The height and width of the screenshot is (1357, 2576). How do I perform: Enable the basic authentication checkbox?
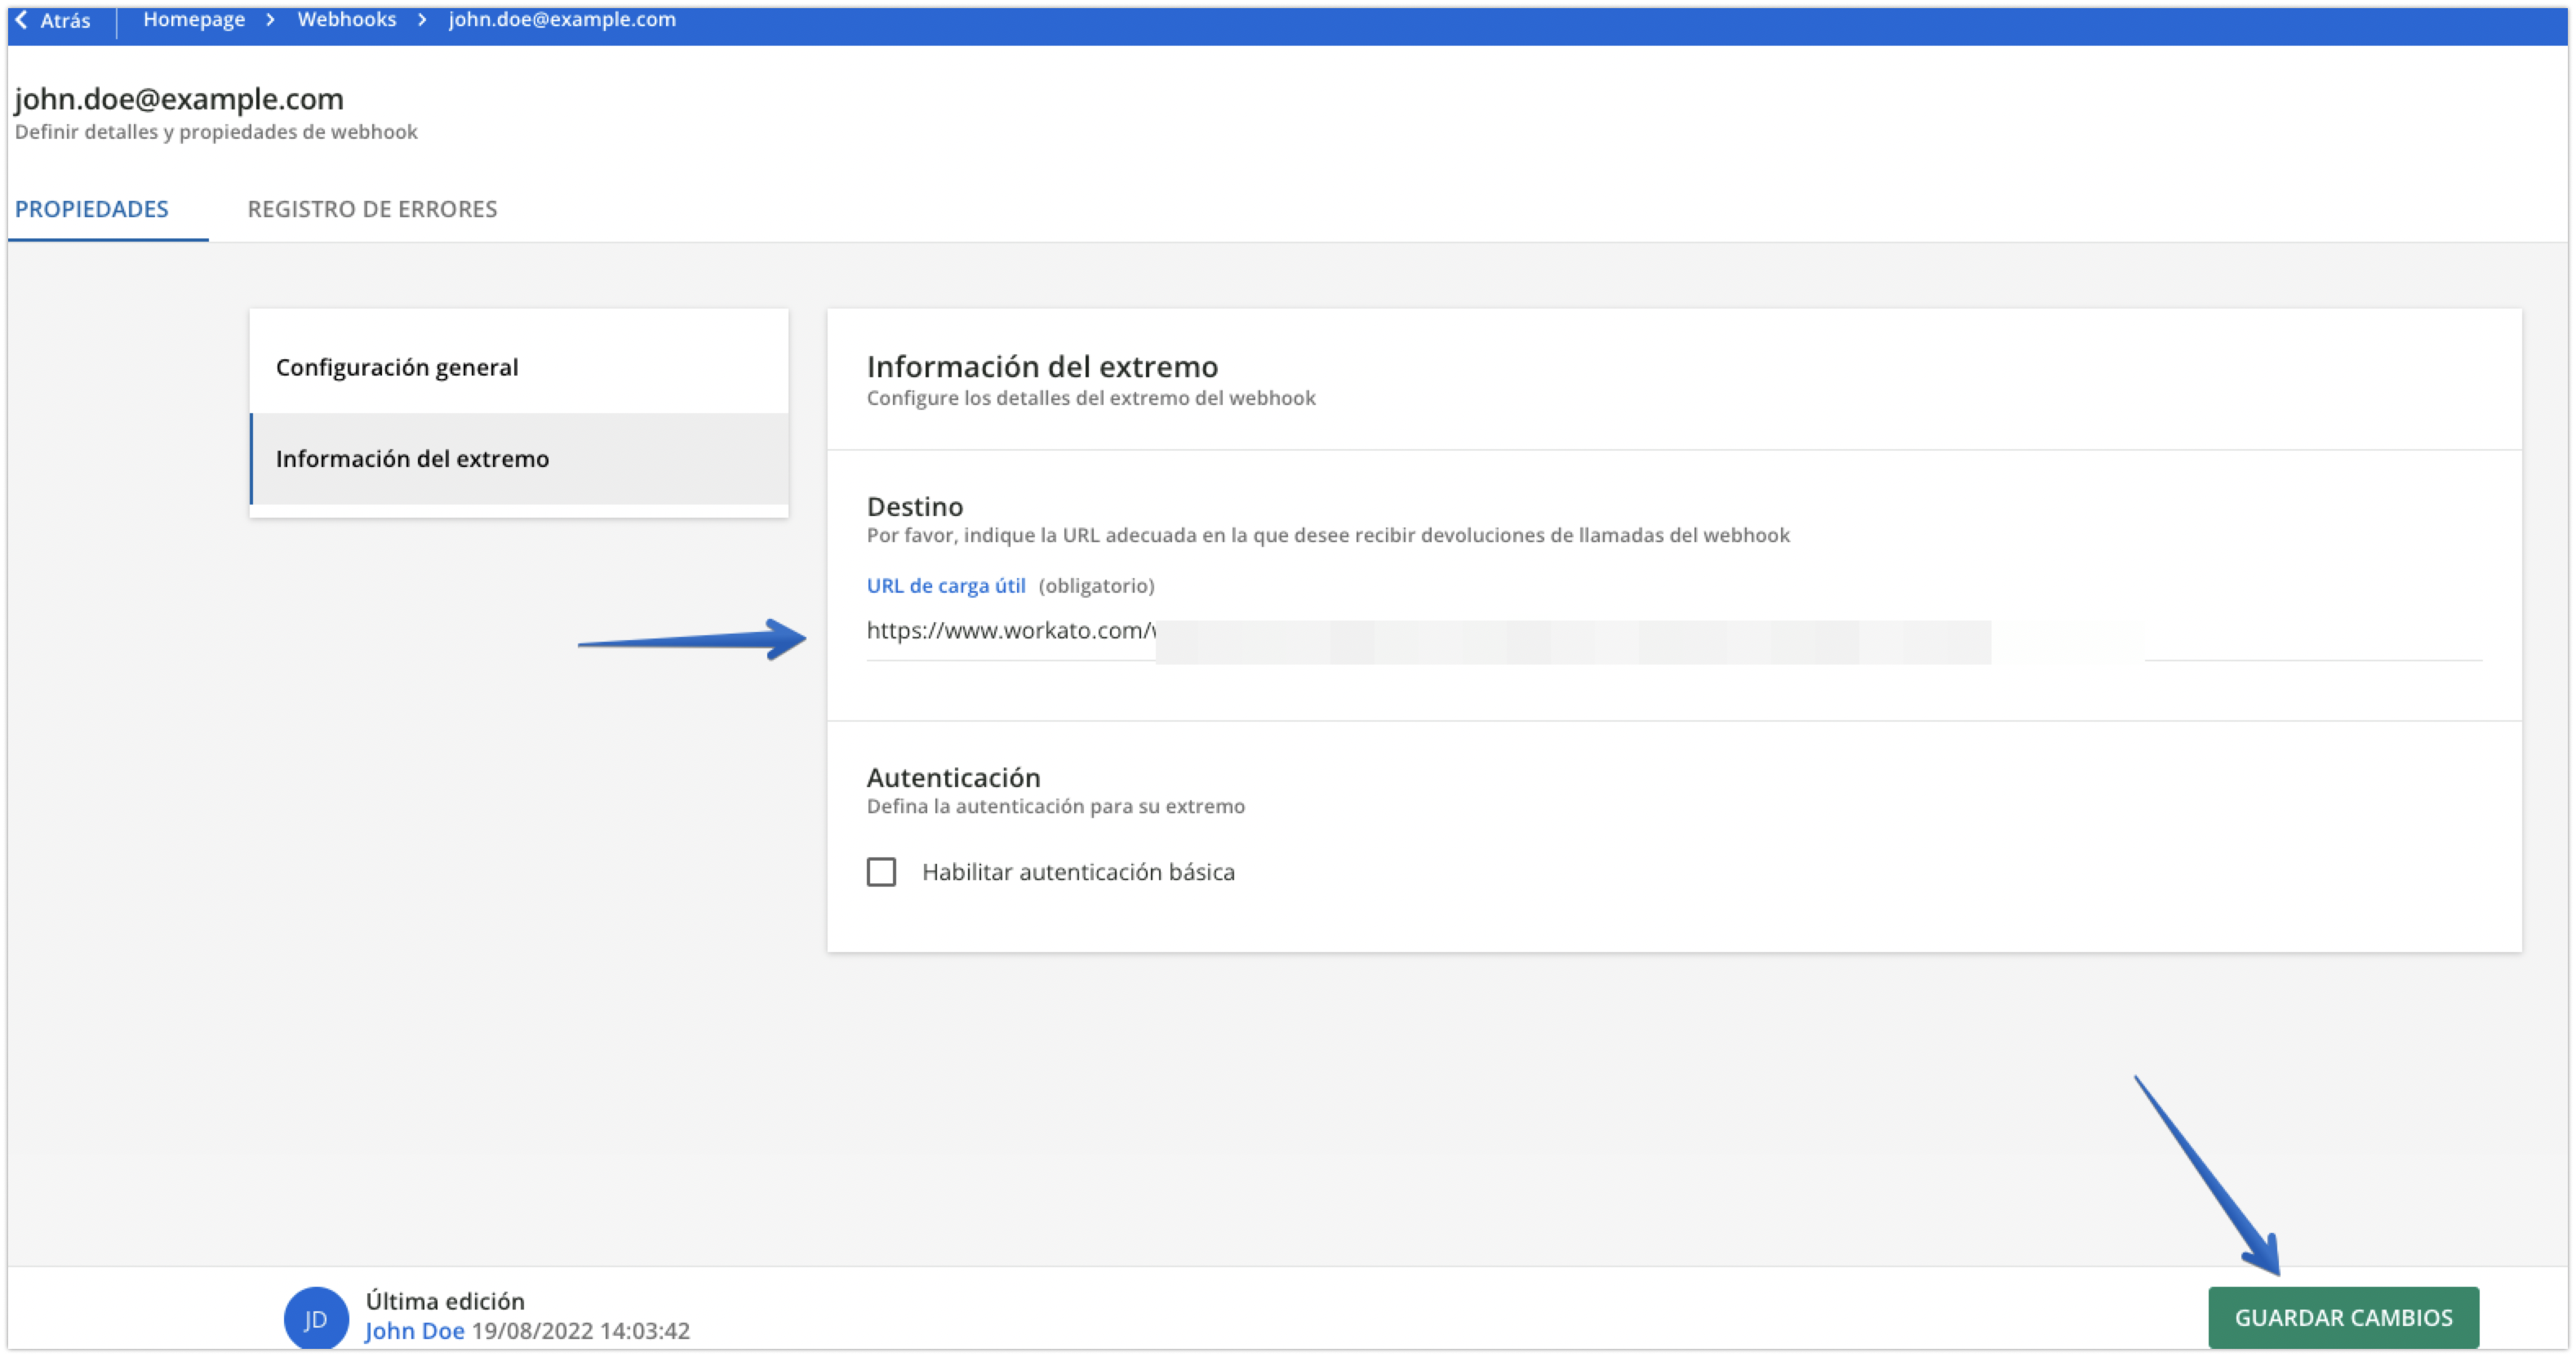(x=881, y=872)
